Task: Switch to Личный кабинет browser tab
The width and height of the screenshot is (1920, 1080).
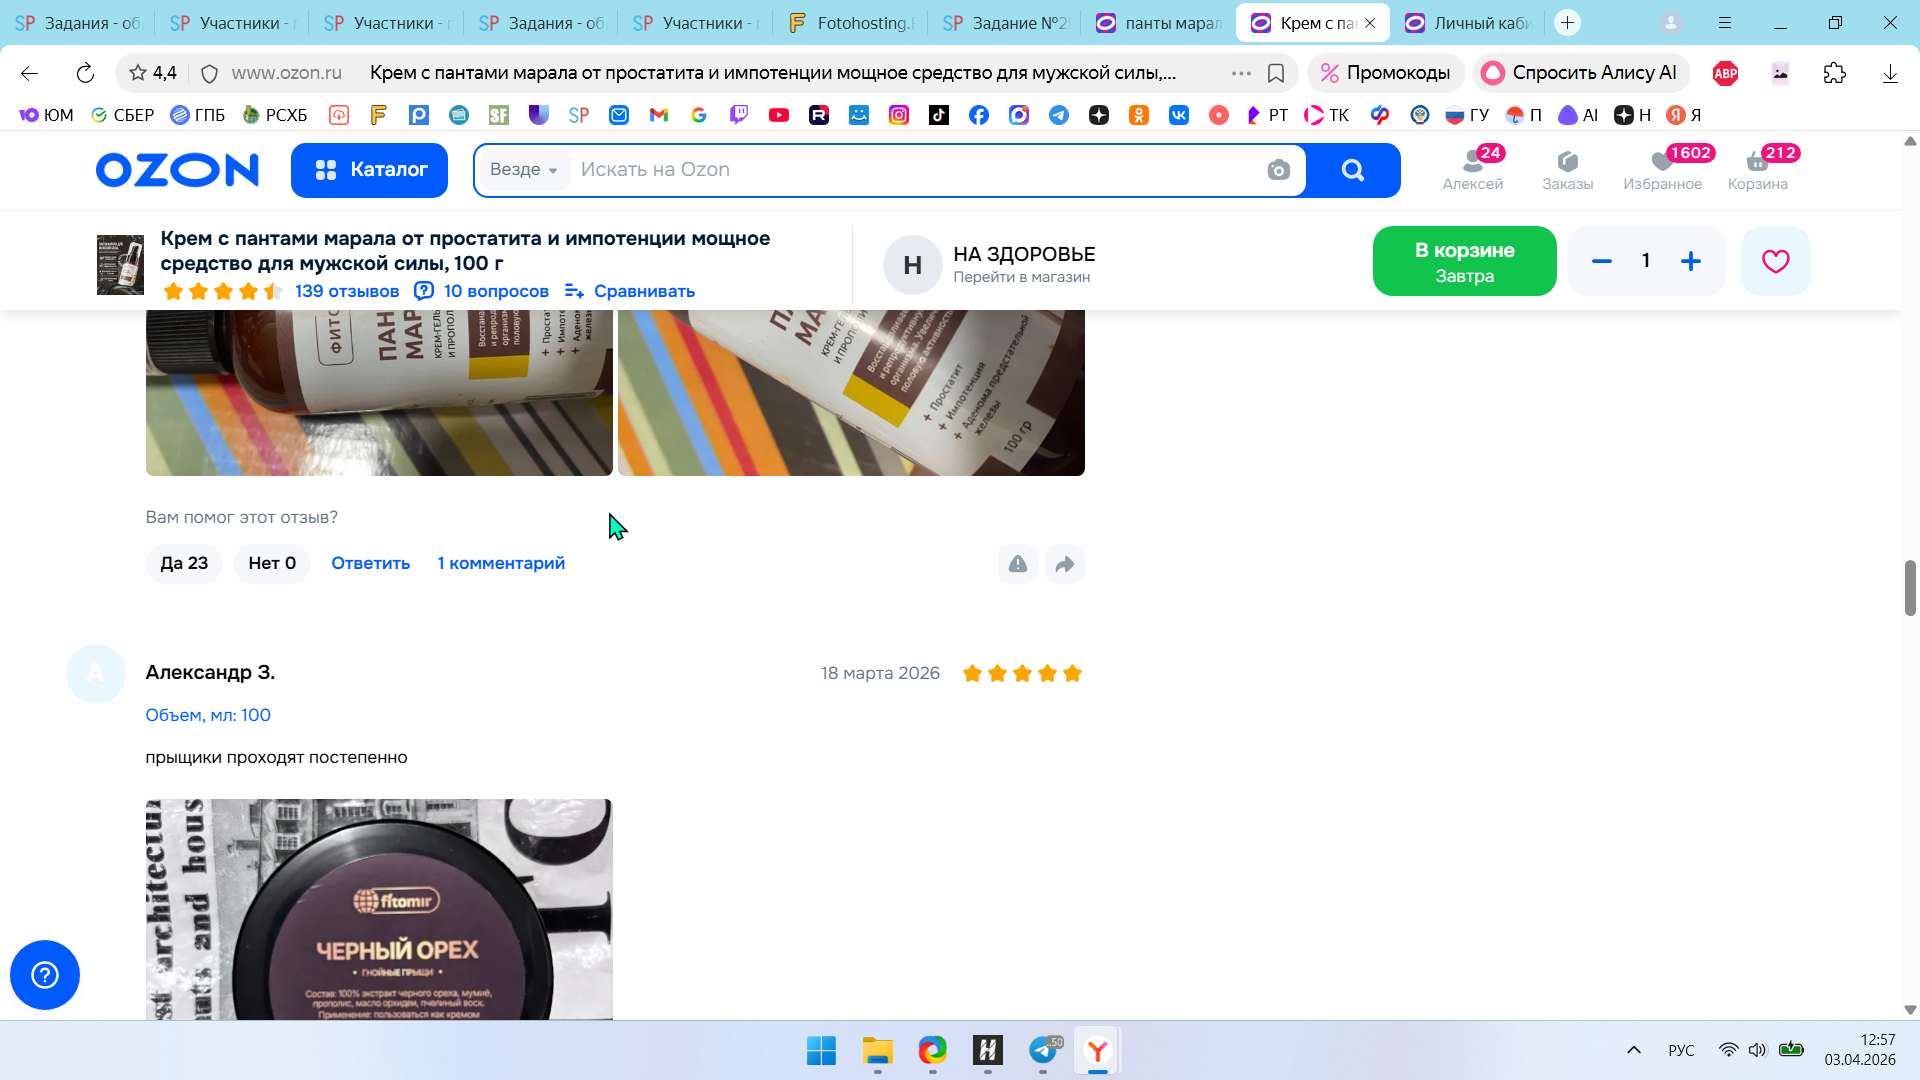Action: tap(1469, 23)
